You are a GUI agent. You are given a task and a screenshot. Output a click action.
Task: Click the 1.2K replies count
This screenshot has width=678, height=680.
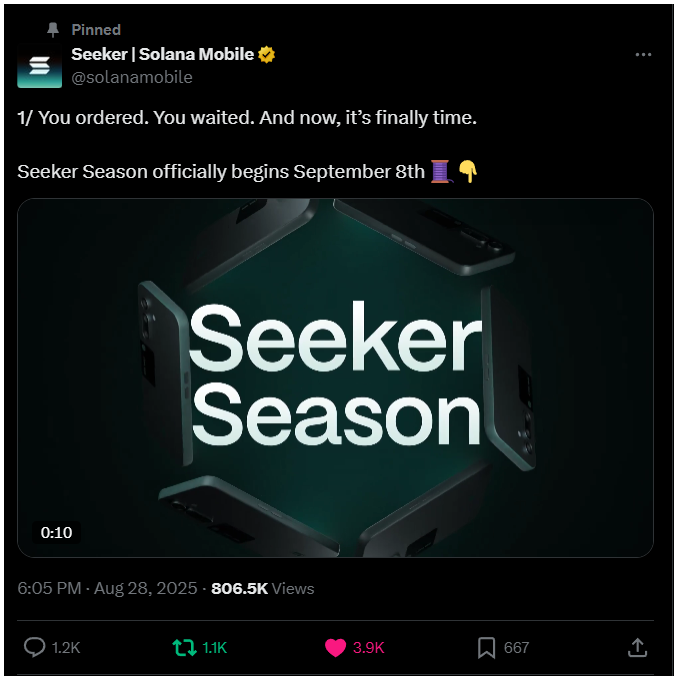pos(66,647)
